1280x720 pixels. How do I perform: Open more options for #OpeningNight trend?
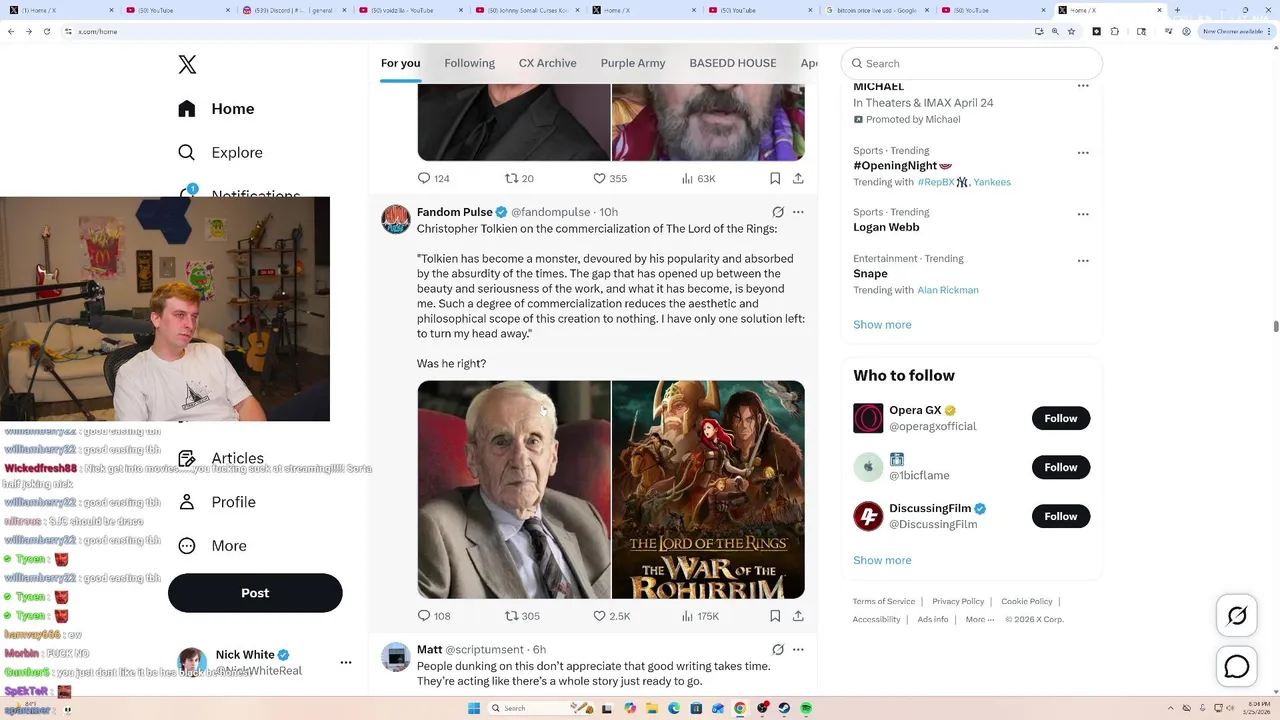(x=1083, y=153)
